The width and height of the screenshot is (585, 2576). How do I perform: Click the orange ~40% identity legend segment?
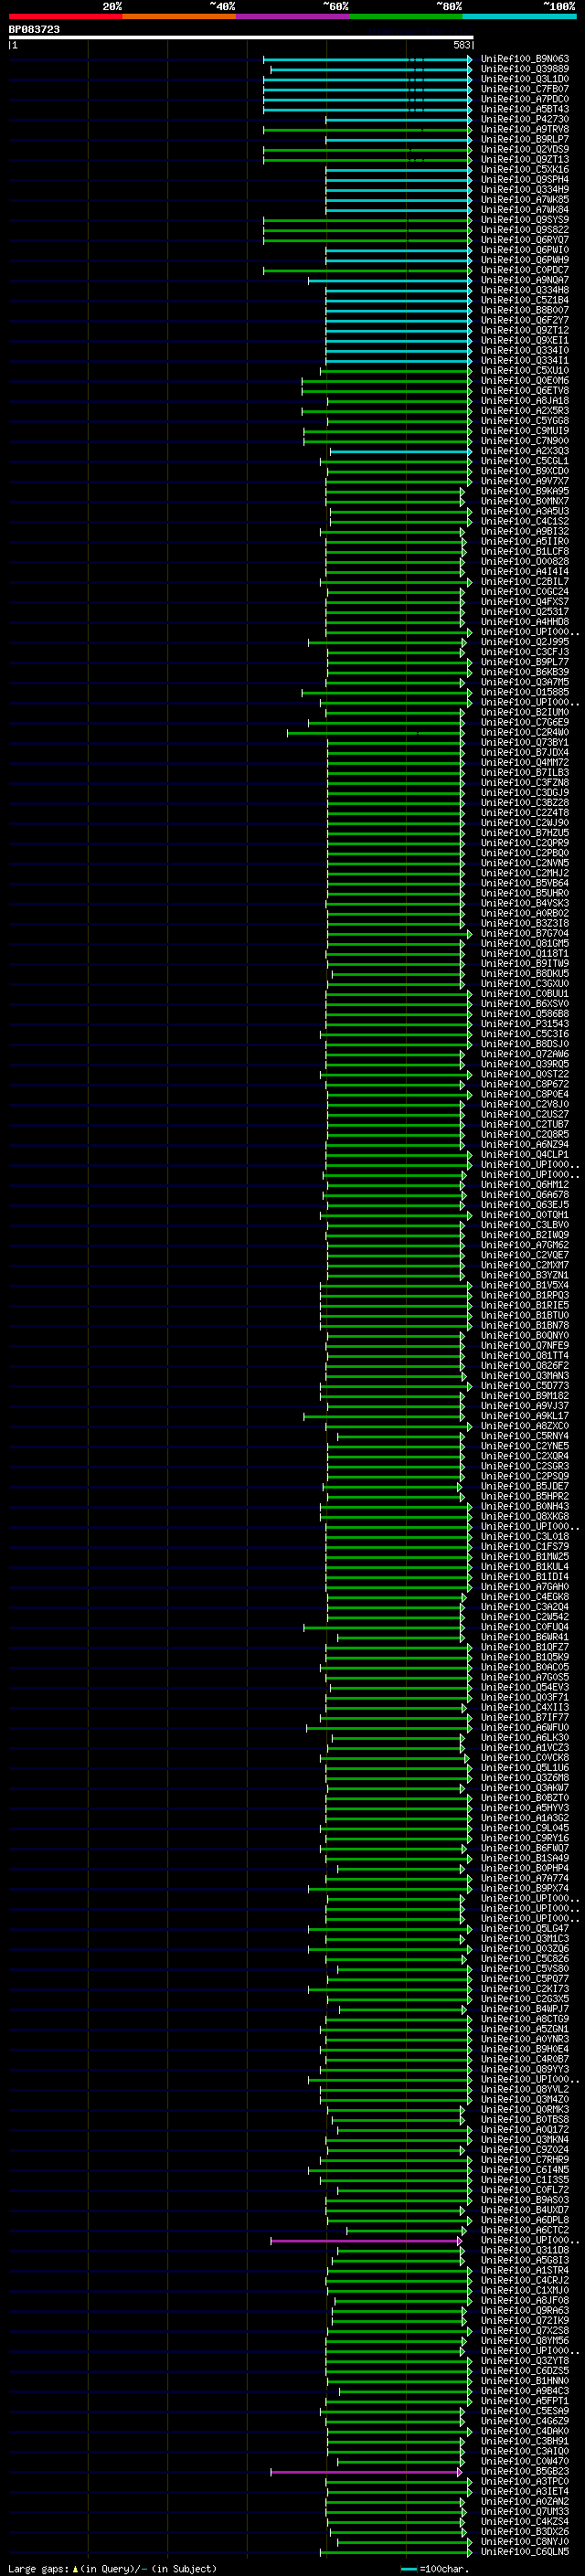179,16
